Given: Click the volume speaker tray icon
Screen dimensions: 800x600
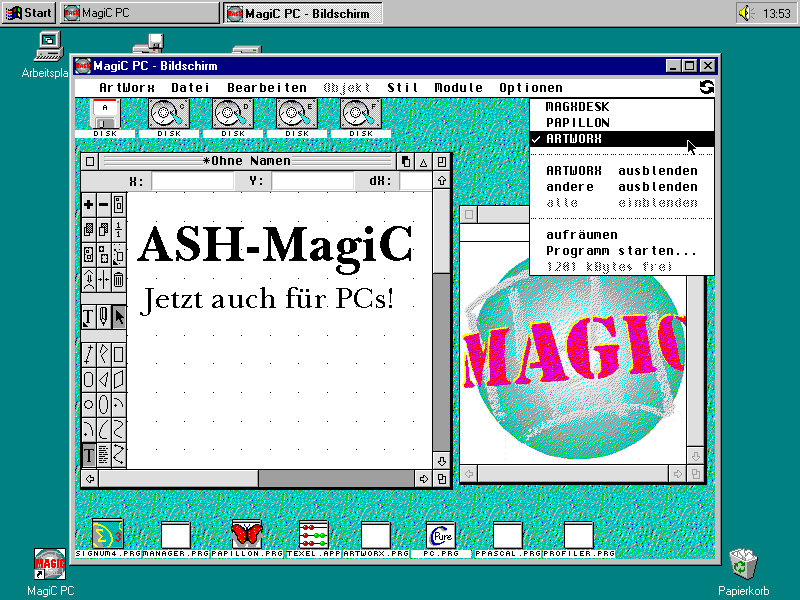Looking at the screenshot, I should pyautogui.click(x=746, y=13).
